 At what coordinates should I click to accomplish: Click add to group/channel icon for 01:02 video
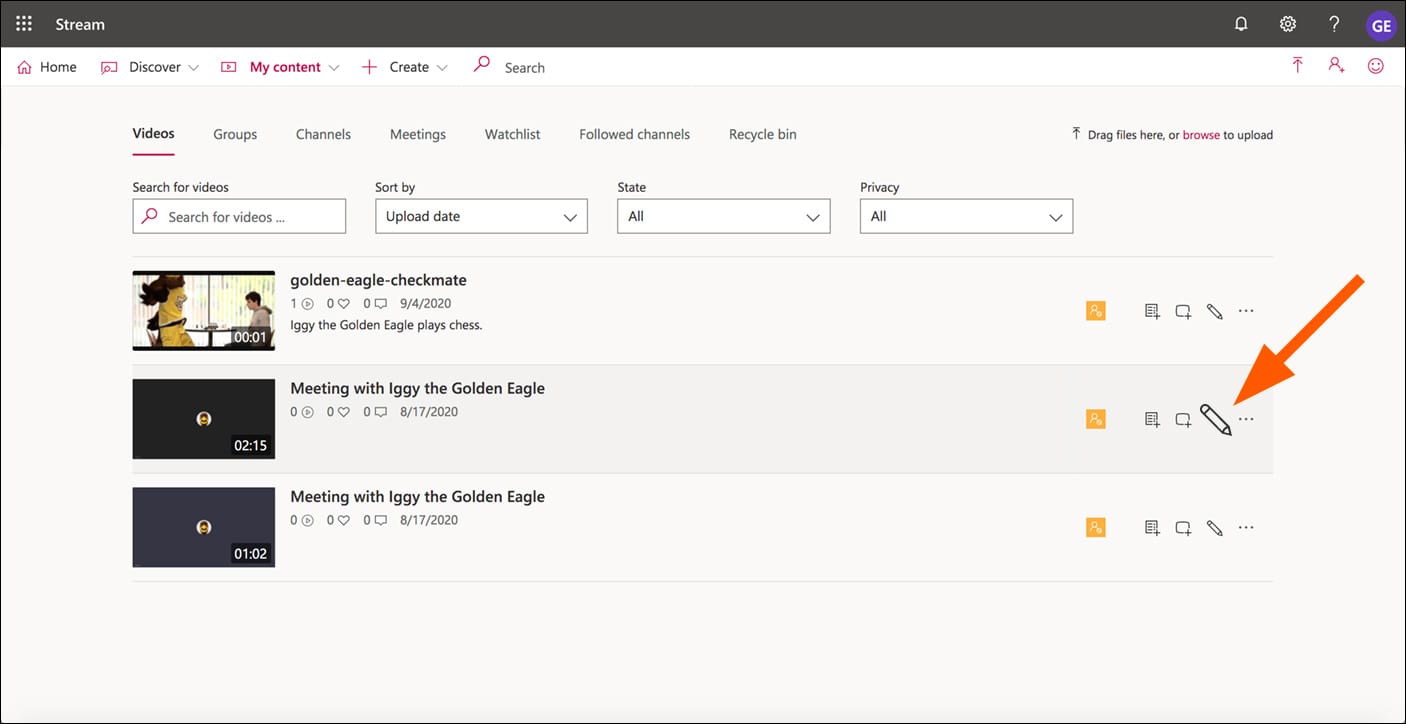[x=1183, y=528]
